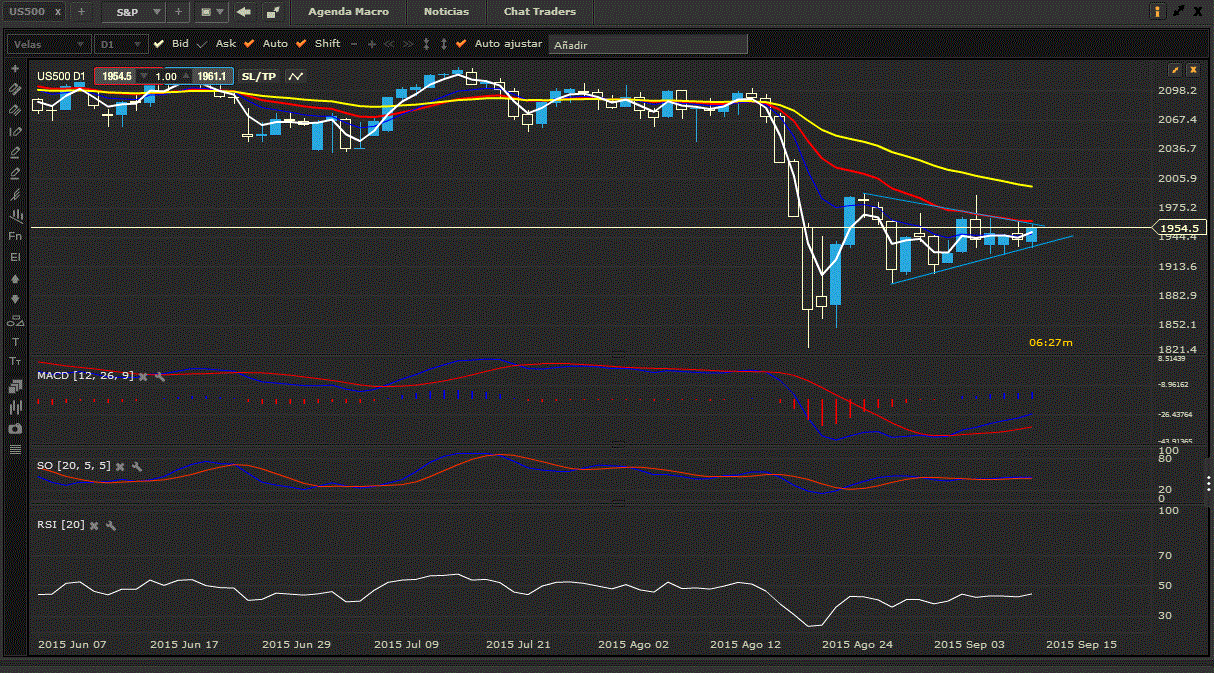Click the orange info icon at top-right
The height and width of the screenshot is (673, 1214).
pyautogui.click(x=1158, y=12)
